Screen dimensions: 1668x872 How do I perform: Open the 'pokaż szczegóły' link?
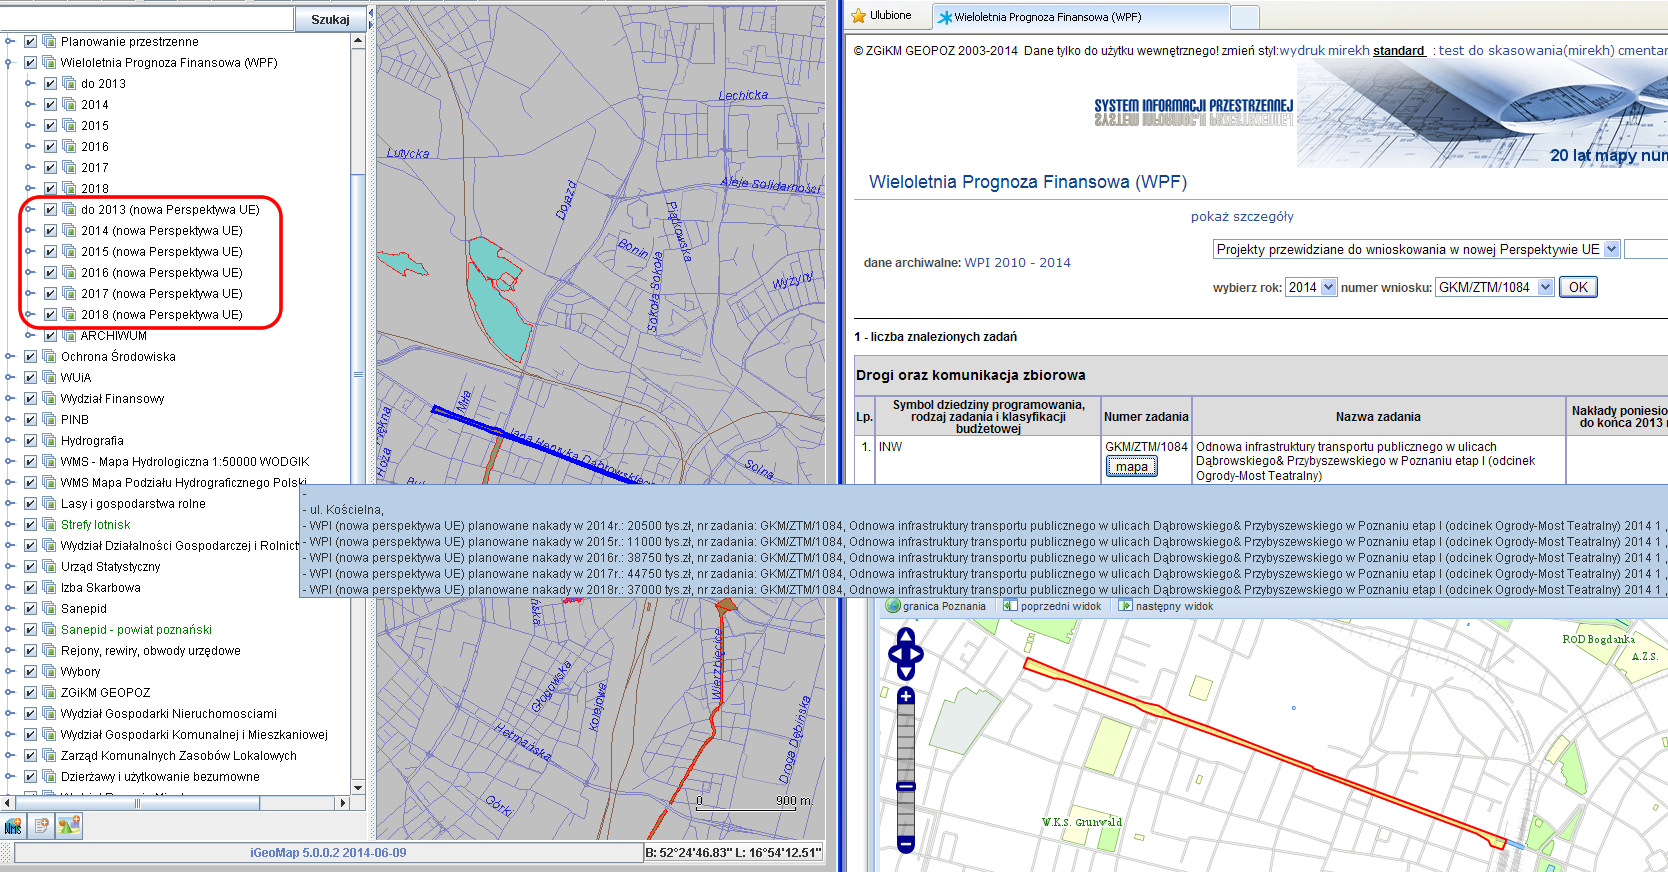(1241, 217)
